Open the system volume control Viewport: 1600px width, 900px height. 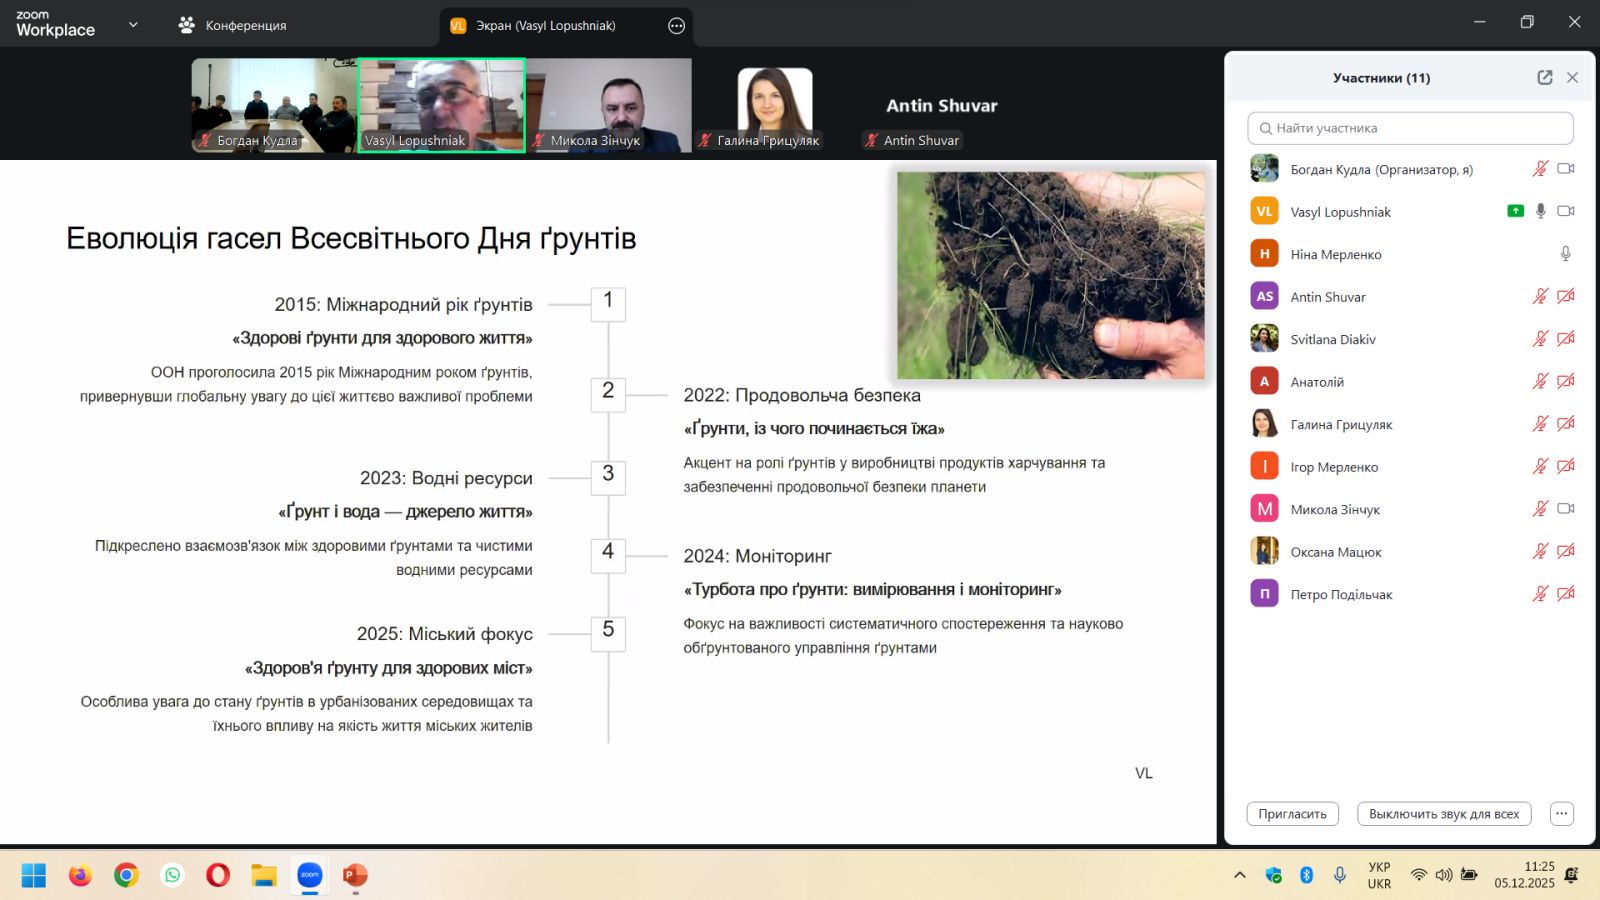coord(1443,875)
